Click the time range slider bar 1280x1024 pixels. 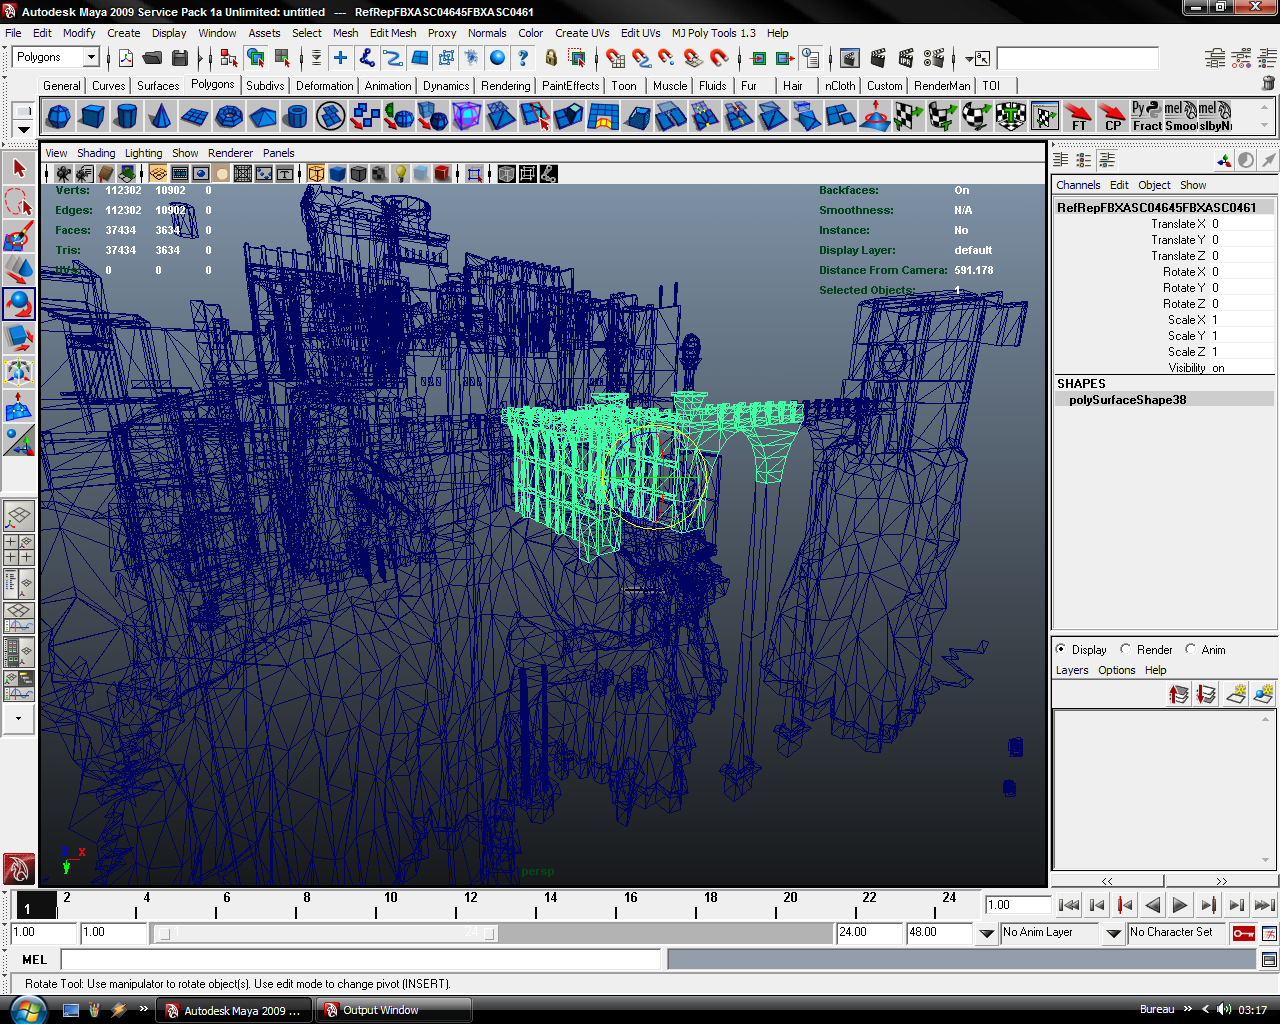click(x=328, y=933)
